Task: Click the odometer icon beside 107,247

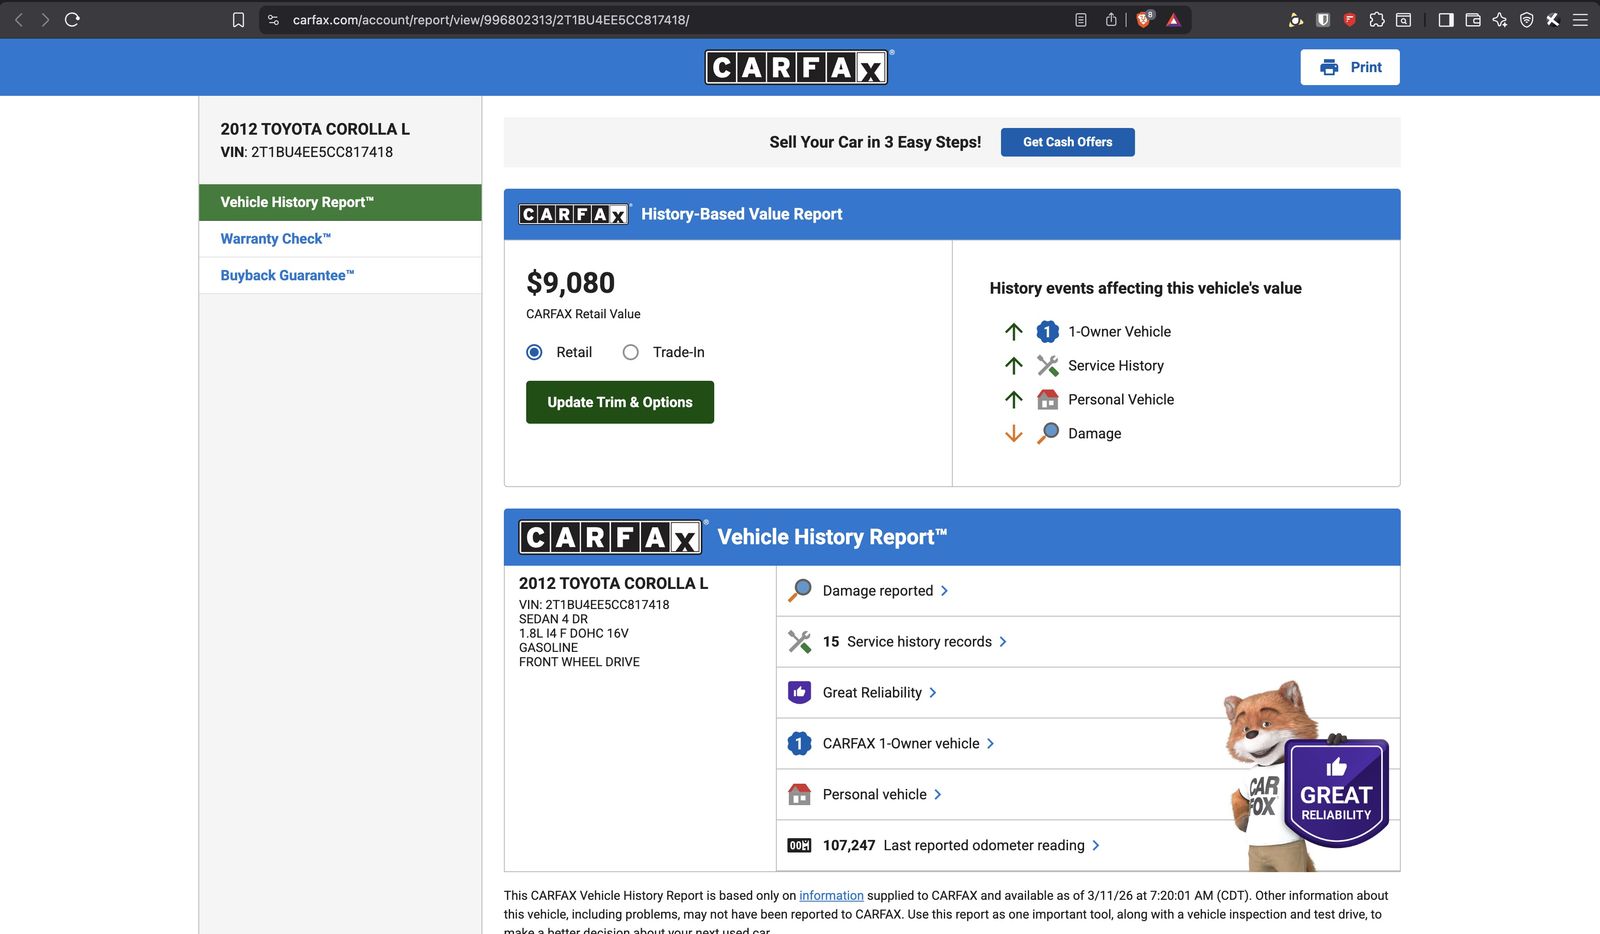Action: [x=799, y=846]
